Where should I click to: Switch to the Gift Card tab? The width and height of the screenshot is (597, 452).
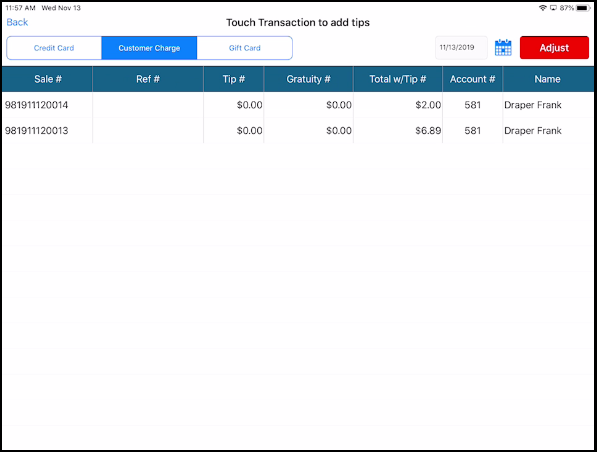[244, 48]
